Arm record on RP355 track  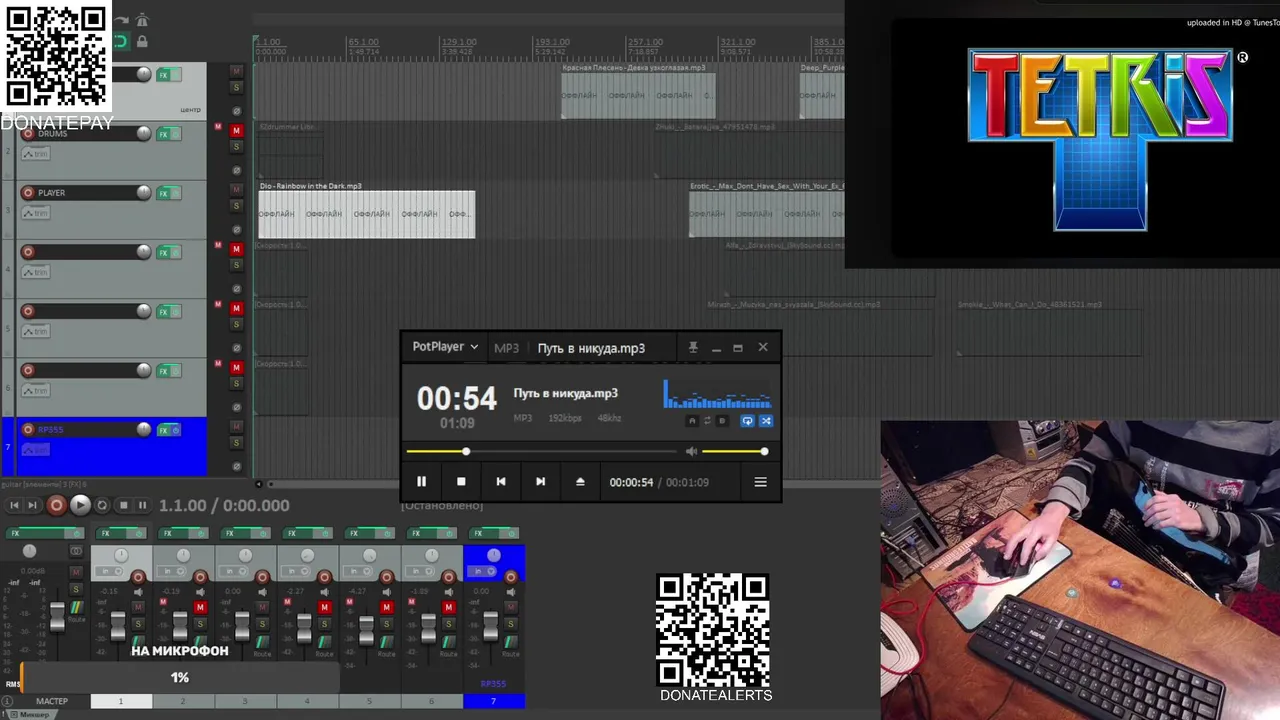28,430
